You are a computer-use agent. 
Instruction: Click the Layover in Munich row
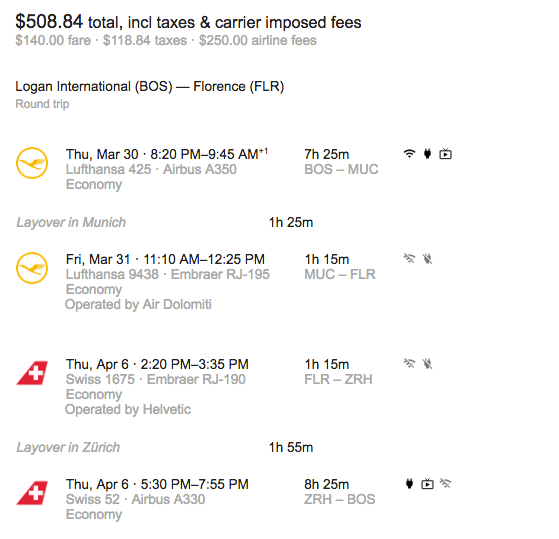(165, 222)
